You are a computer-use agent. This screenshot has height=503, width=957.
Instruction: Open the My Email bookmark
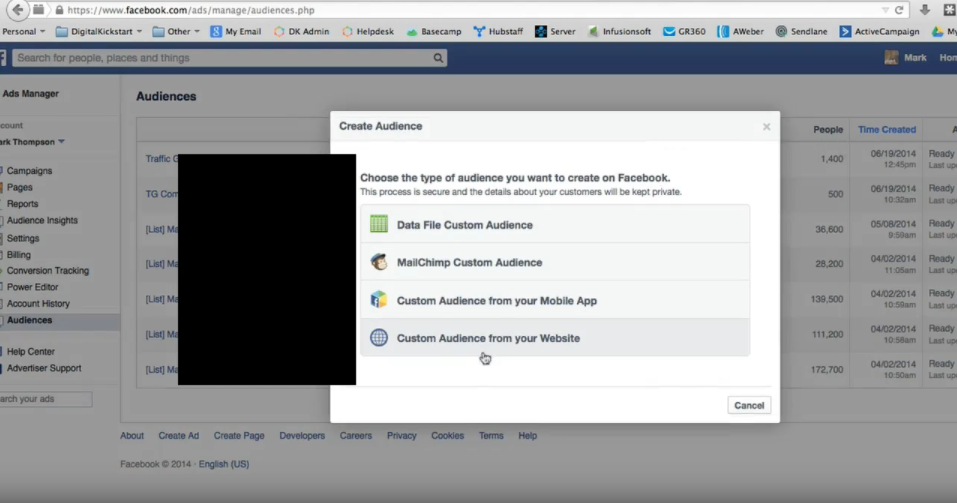click(x=236, y=31)
